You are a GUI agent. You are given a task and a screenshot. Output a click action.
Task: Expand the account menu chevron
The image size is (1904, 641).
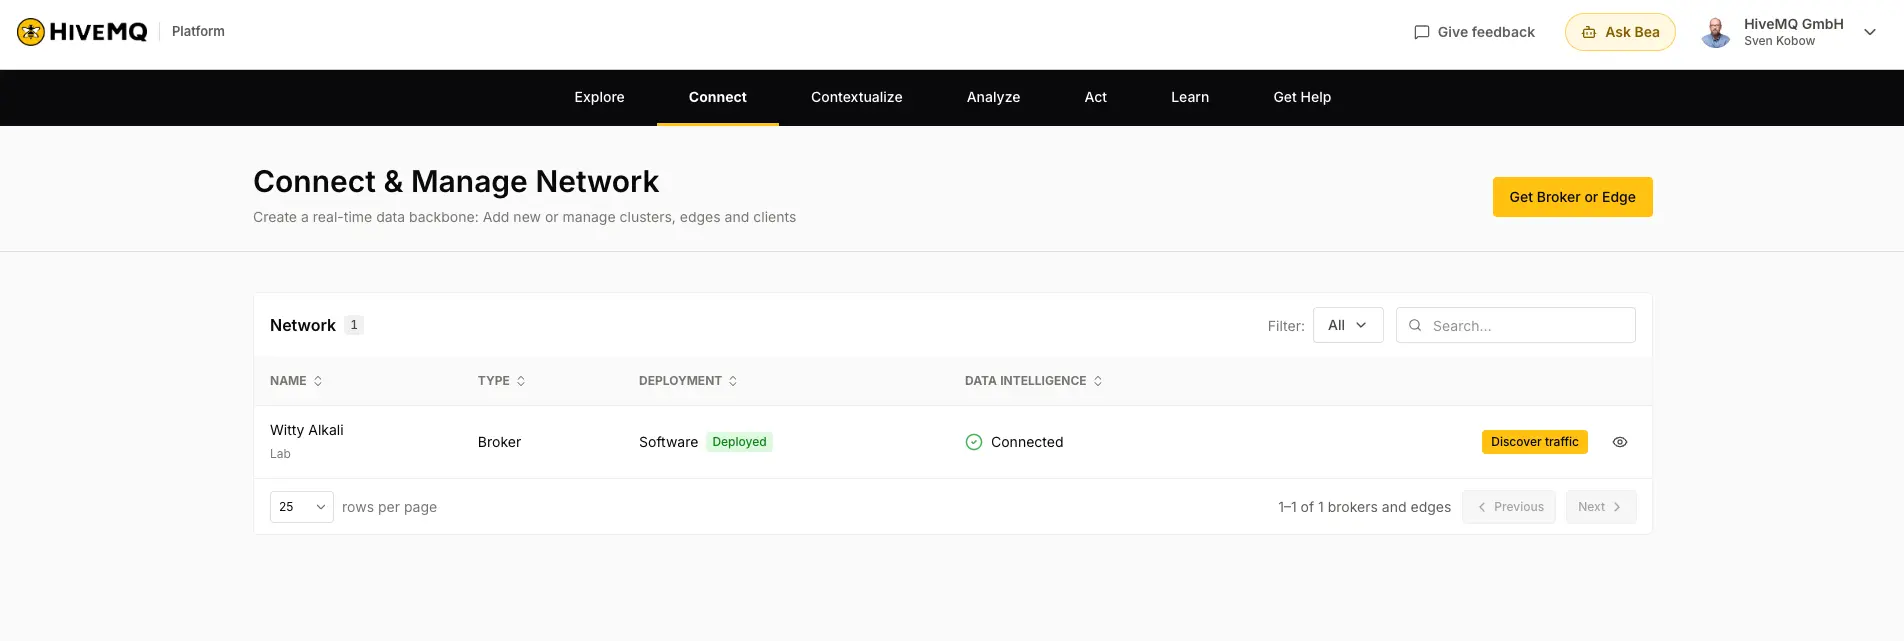tap(1870, 32)
